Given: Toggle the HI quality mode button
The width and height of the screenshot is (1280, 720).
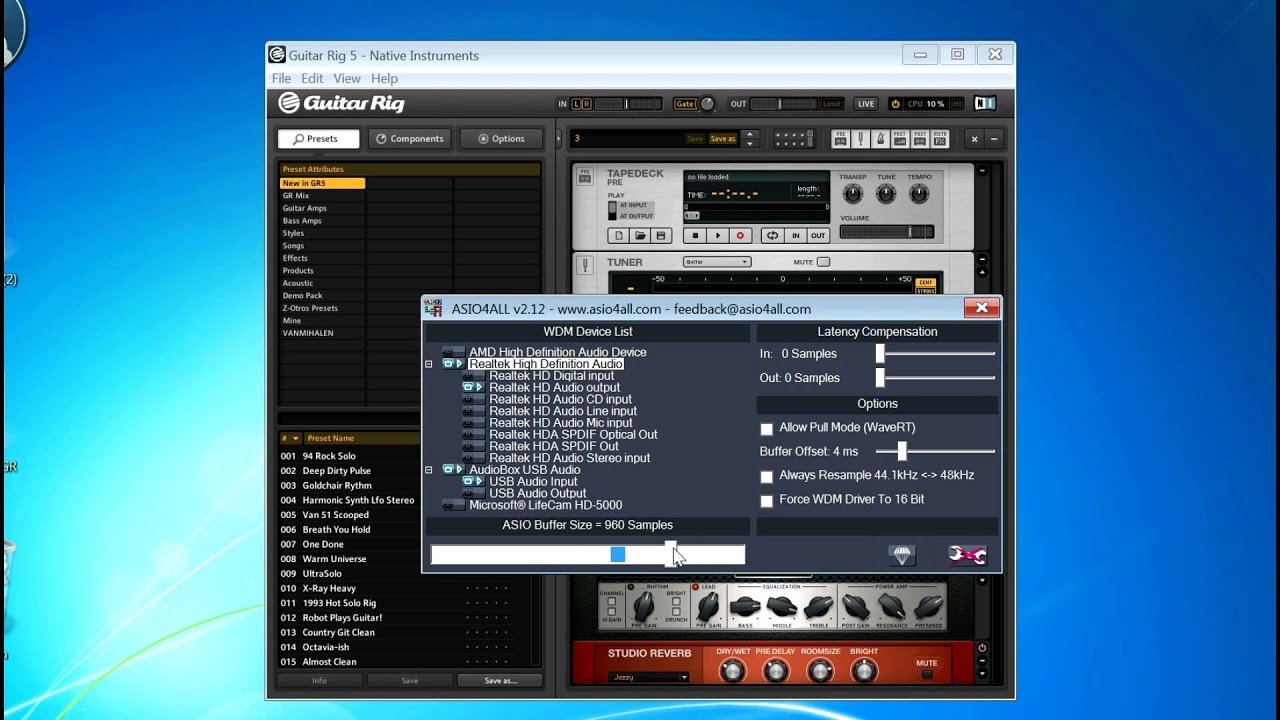Looking at the screenshot, I should [x=956, y=104].
